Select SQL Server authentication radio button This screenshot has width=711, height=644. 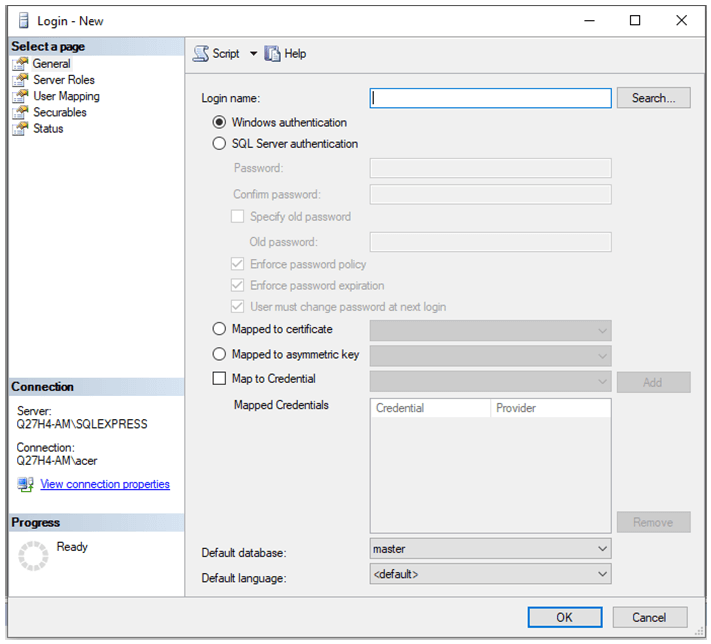tap(220, 144)
